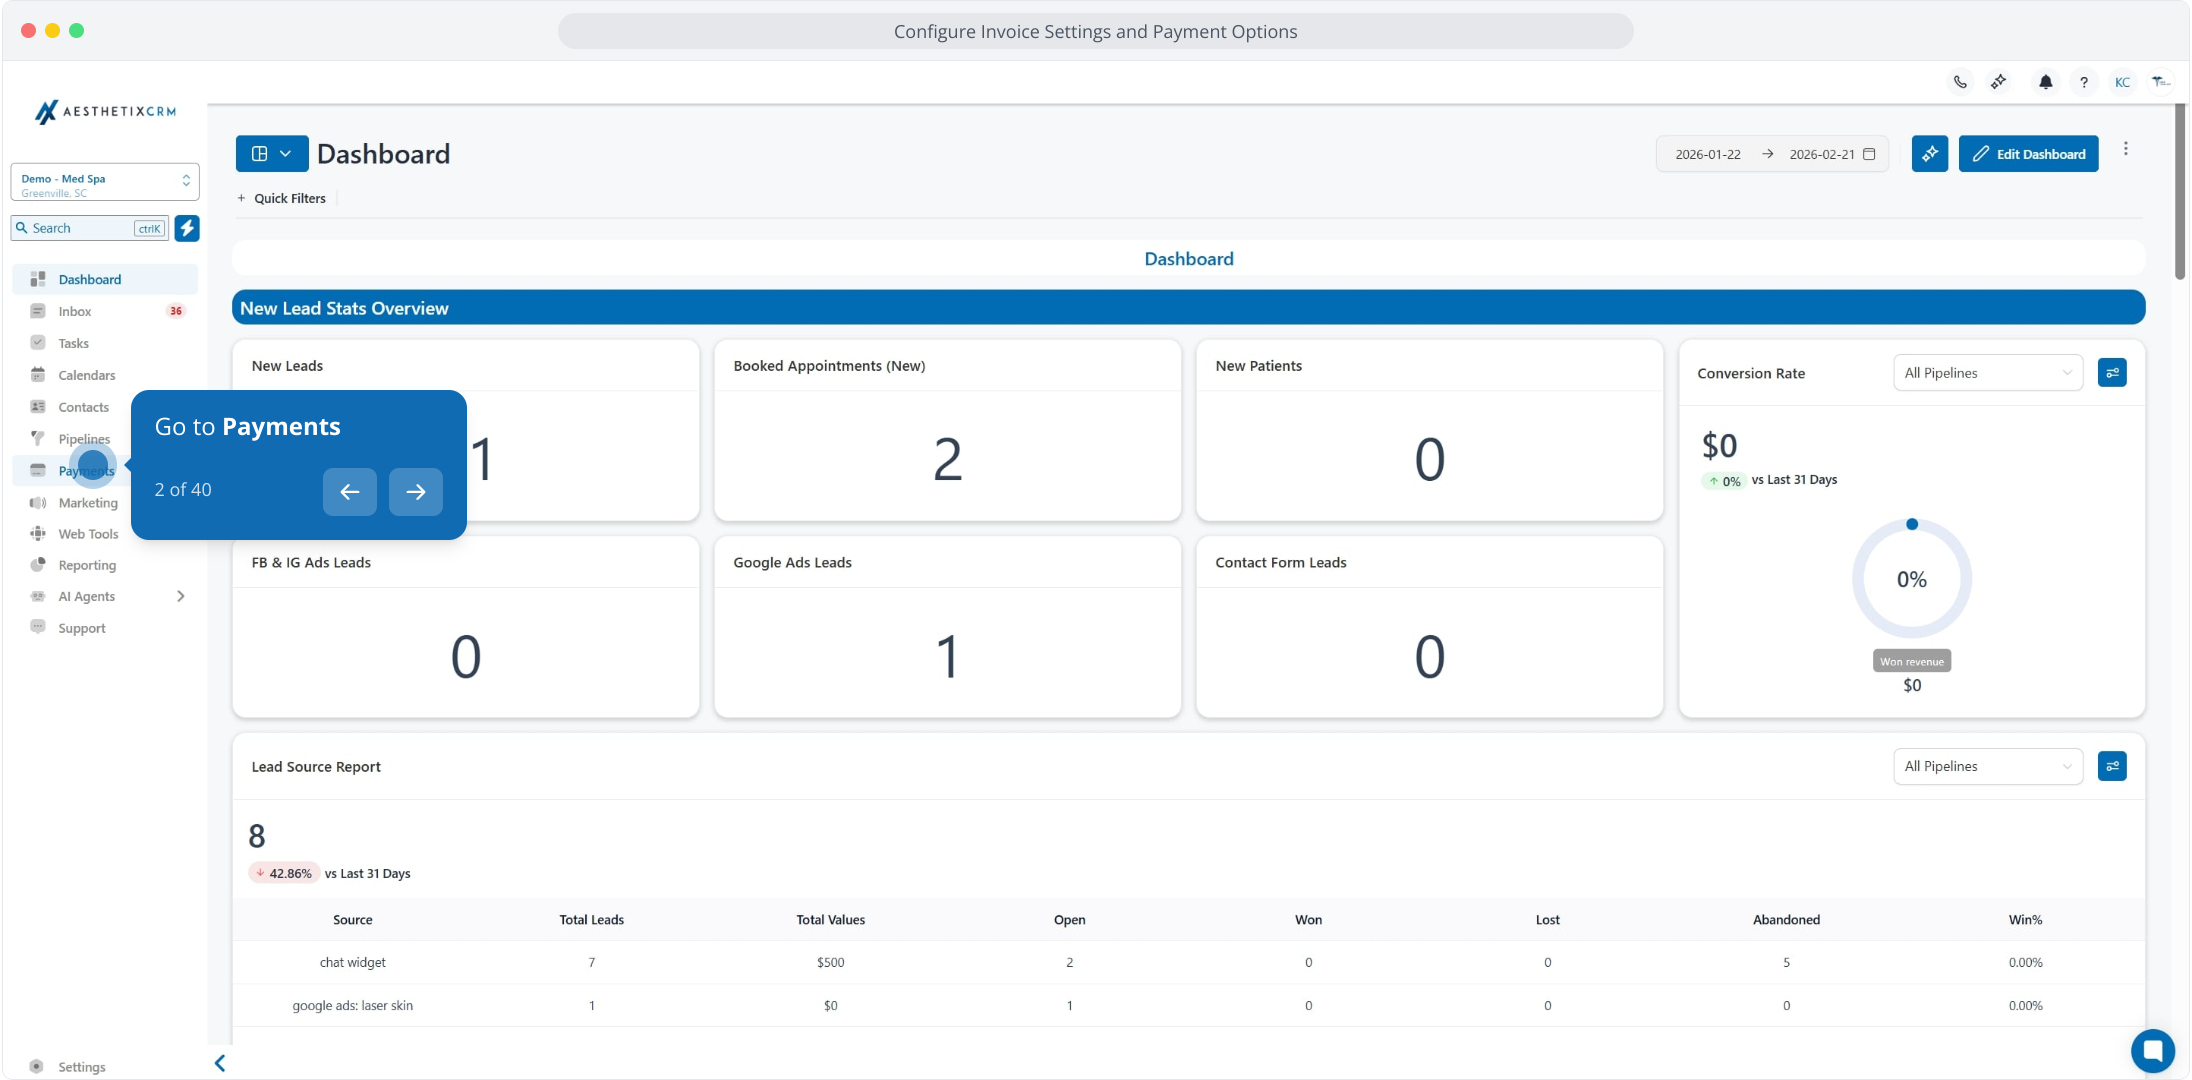This screenshot has width=2192, height=1080.
Task: Go to Reporting in the sidebar
Action: (87, 565)
